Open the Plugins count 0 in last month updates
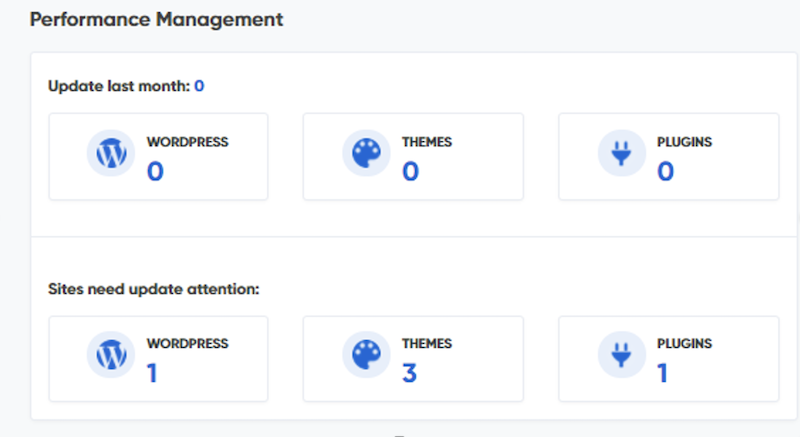The width and height of the screenshot is (800, 437). (x=665, y=171)
